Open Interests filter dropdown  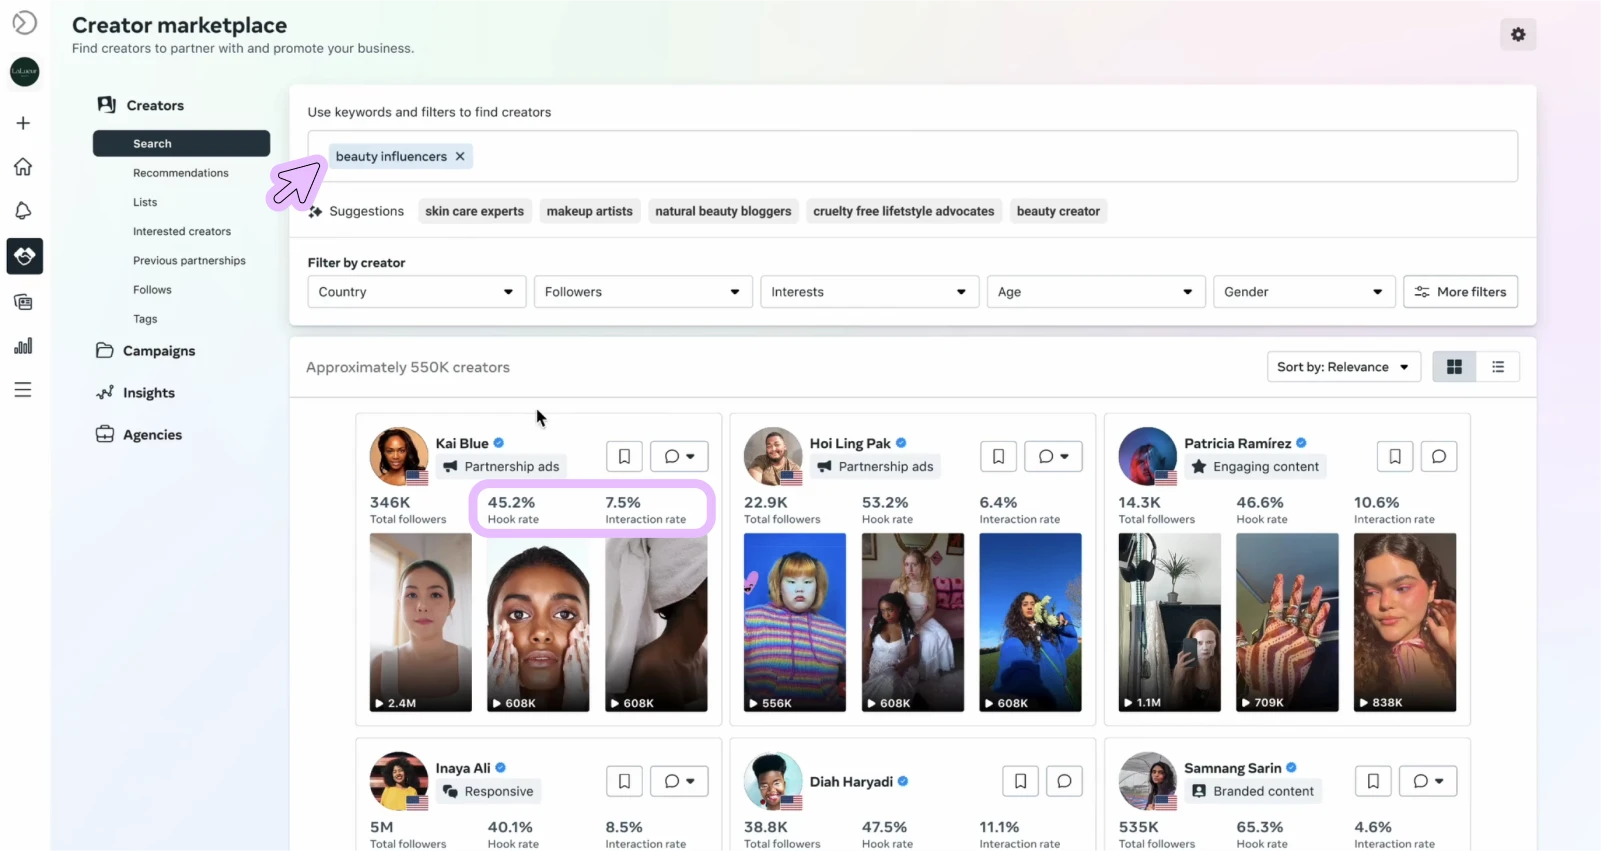pos(869,292)
